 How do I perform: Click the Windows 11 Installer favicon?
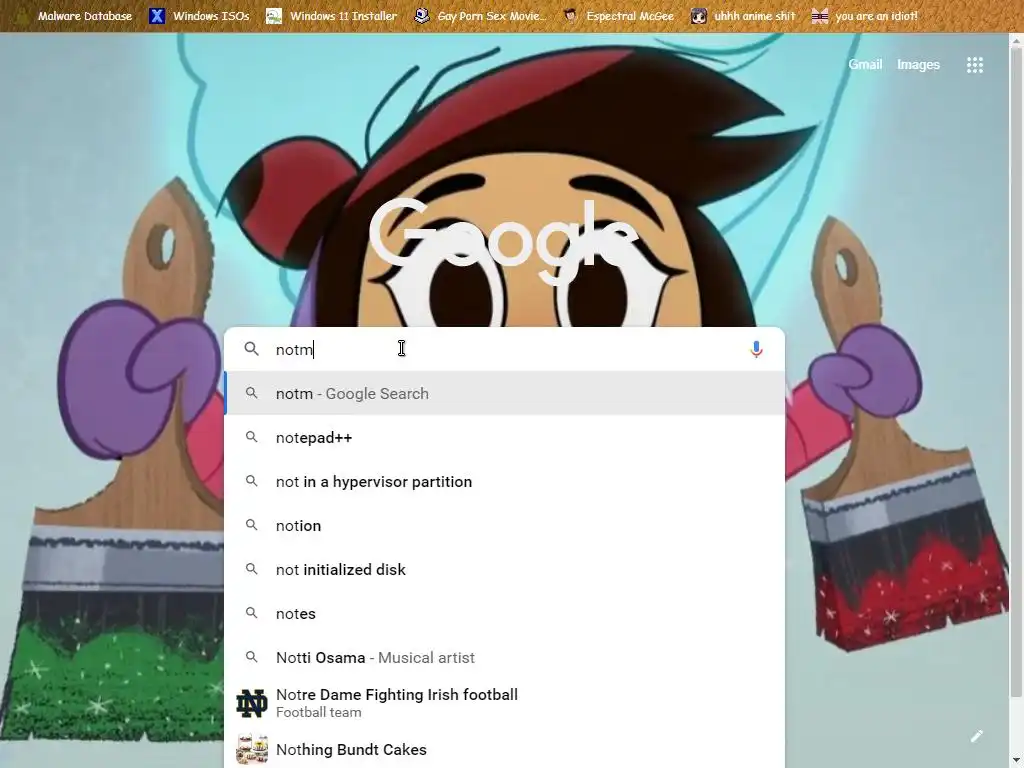274,16
